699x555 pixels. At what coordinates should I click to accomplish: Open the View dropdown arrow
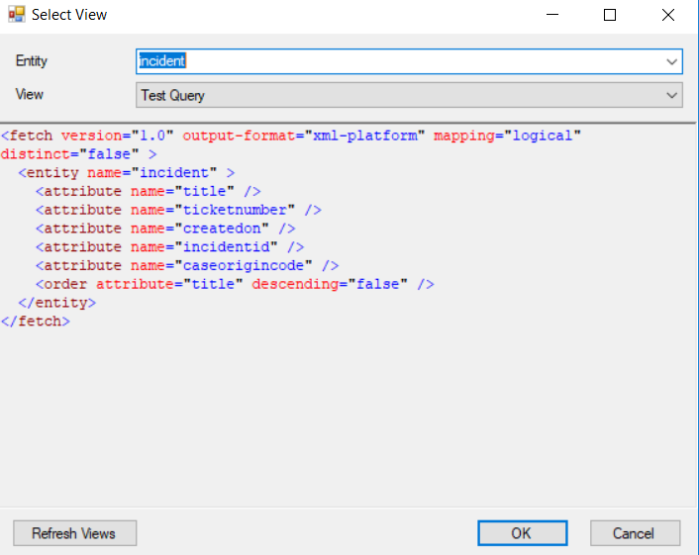tap(672, 95)
